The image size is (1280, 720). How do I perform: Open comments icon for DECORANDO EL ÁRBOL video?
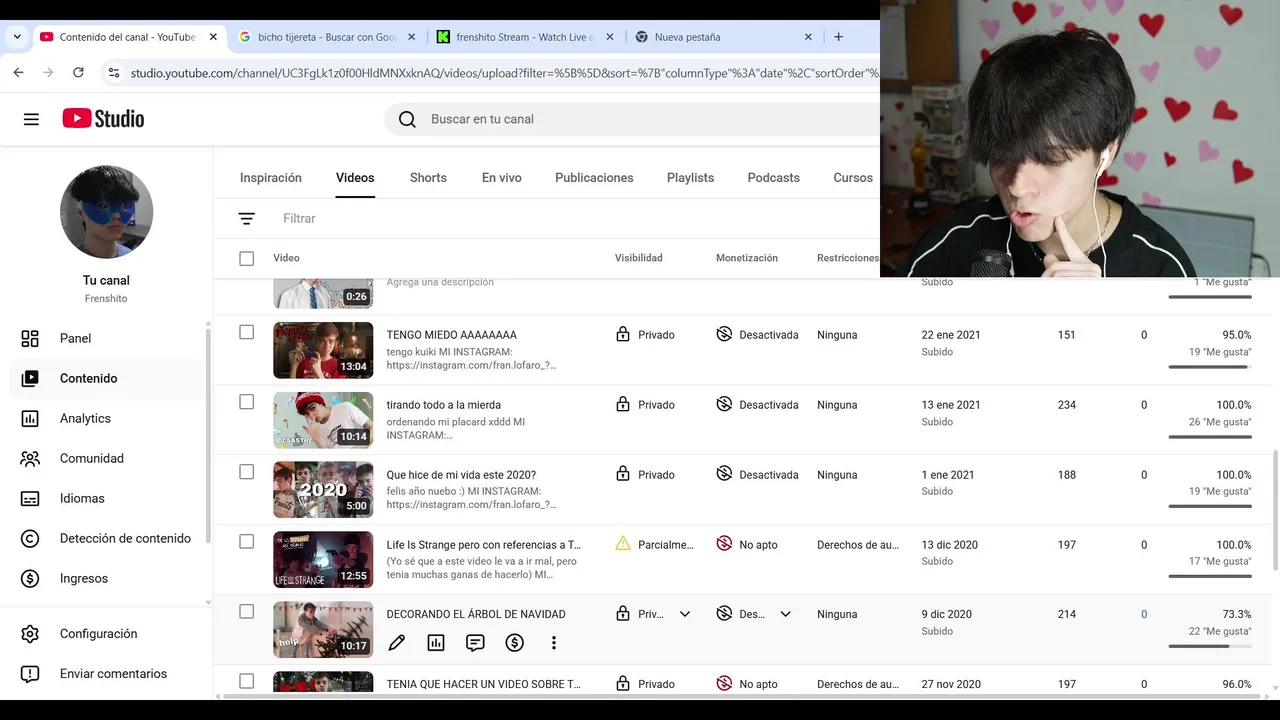click(475, 643)
